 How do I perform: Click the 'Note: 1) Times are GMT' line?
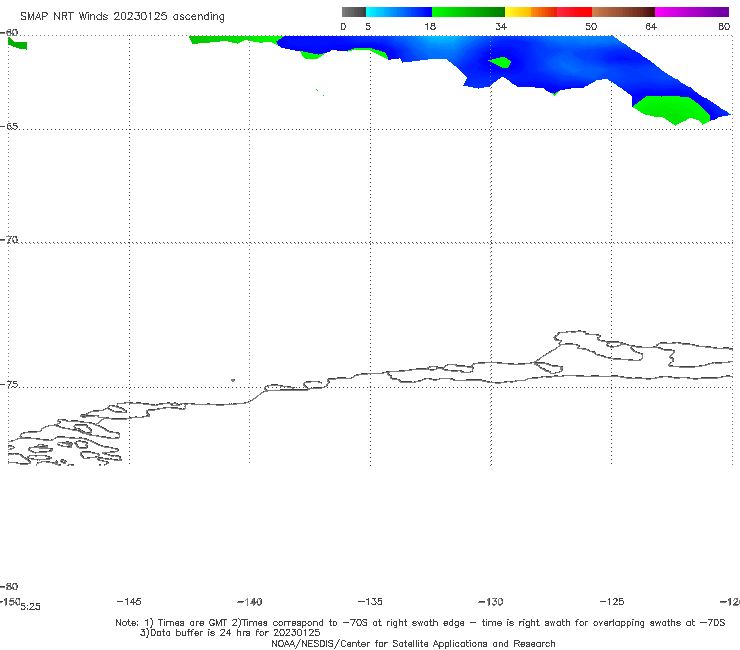420,623
